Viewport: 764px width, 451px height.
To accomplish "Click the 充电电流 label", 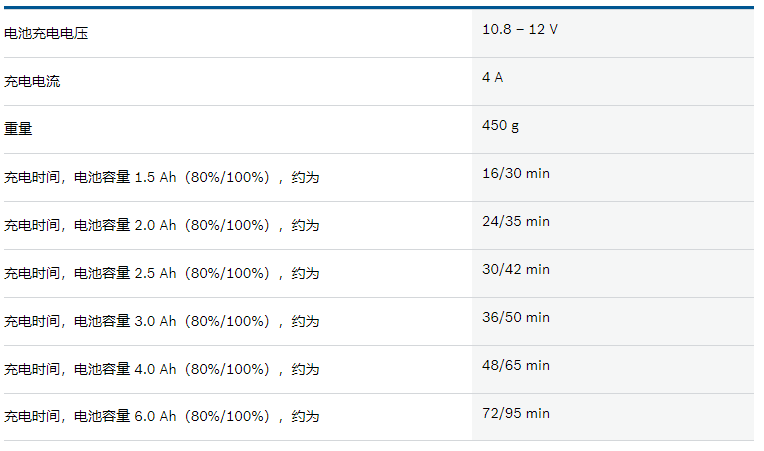I will click(x=32, y=81).
